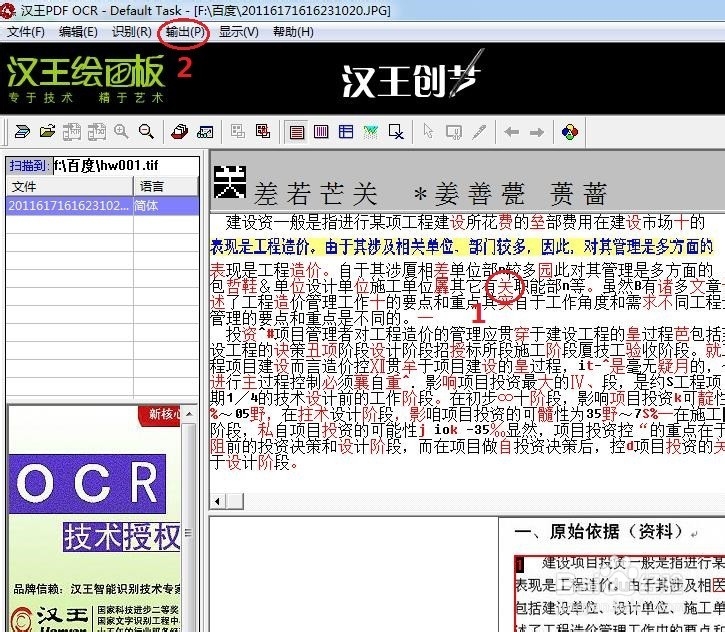Click the grayed screen text tool icon
This screenshot has height=632, width=725.
click(x=454, y=132)
